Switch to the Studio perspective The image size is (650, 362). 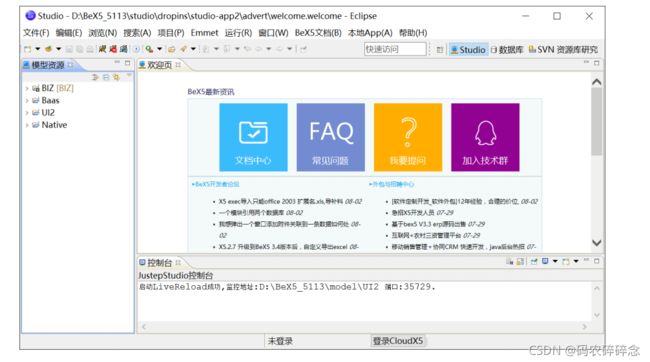[x=468, y=49]
